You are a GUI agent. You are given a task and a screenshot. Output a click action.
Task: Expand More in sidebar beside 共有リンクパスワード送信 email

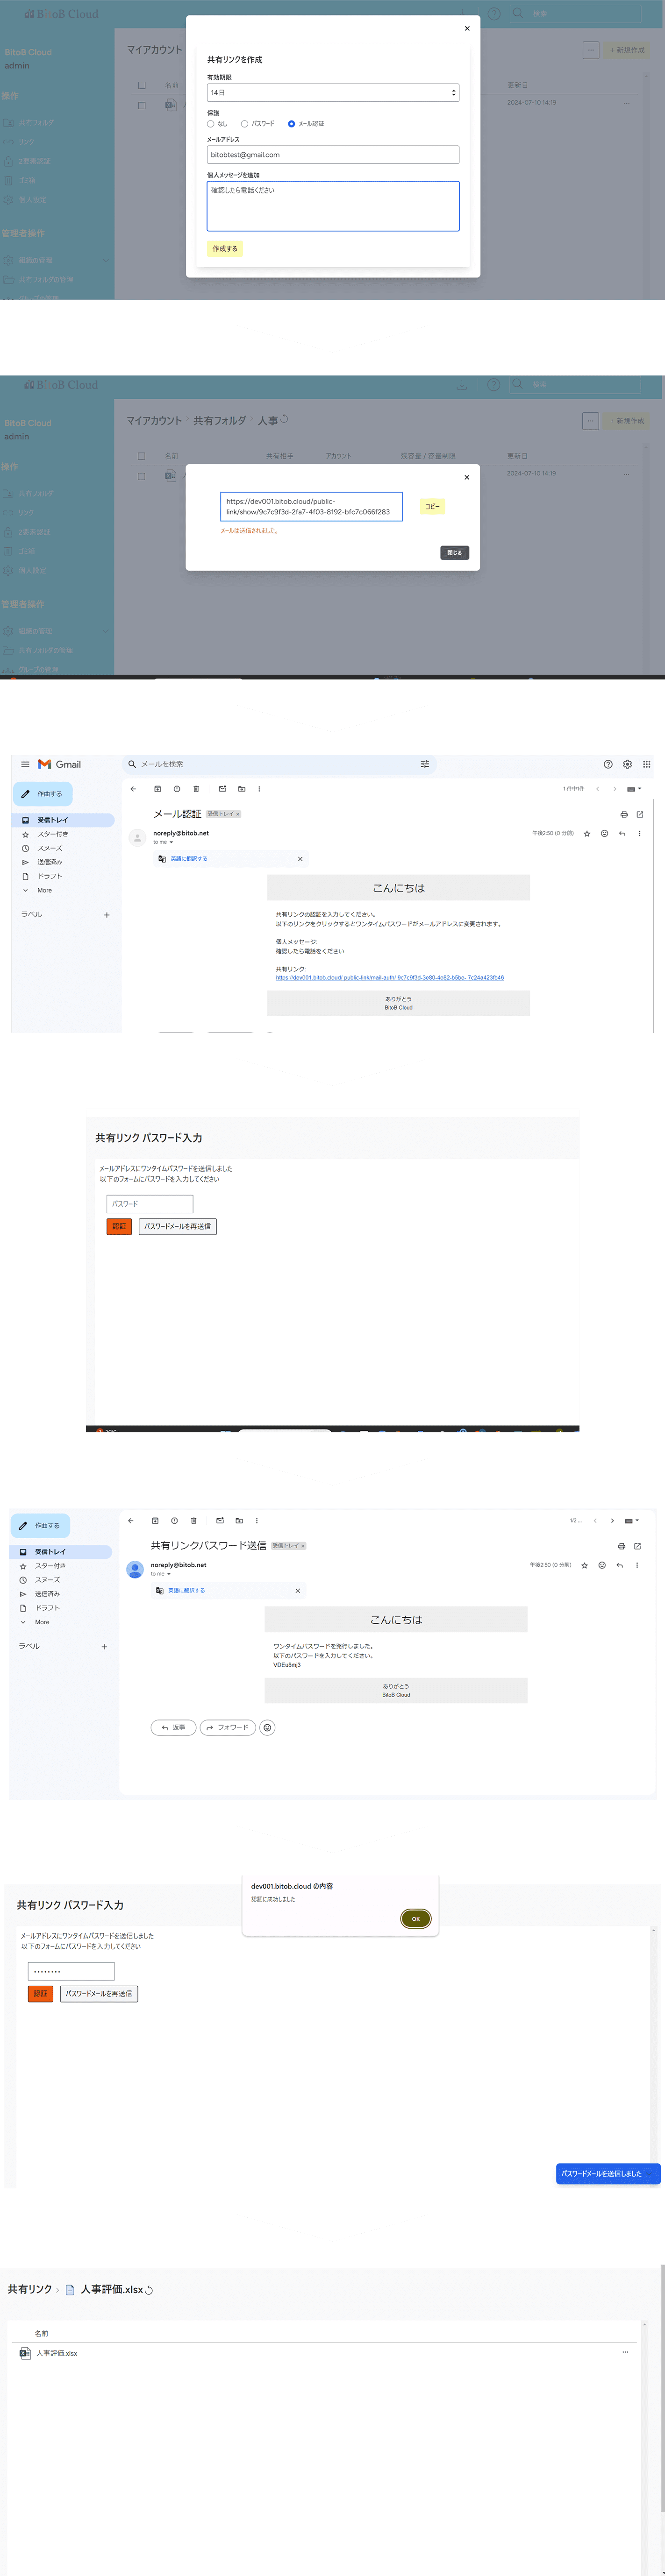tap(42, 1622)
